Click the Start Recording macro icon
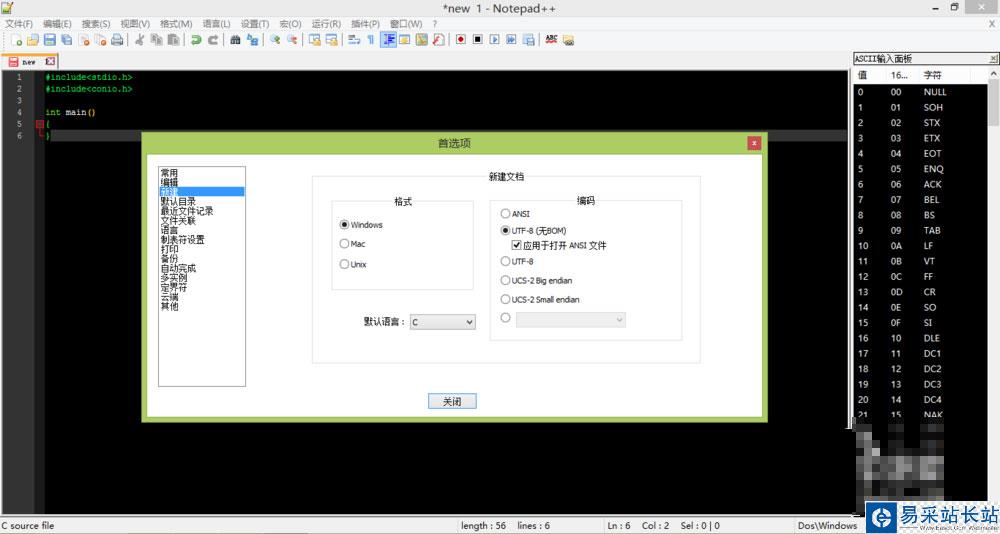 pyautogui.click(x=460, y=40)
